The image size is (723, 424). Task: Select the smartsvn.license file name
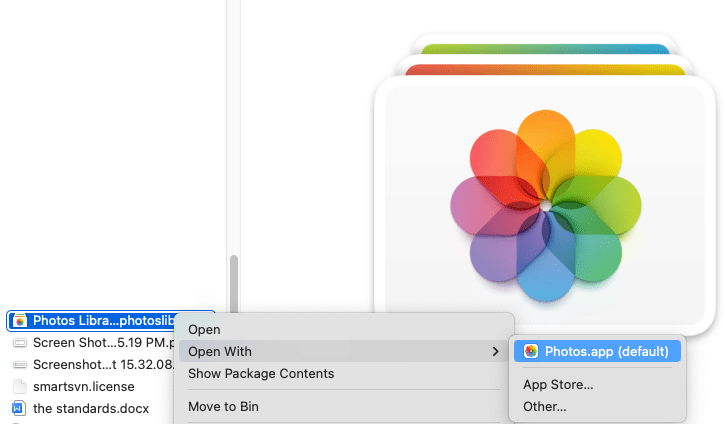point(84,386)
